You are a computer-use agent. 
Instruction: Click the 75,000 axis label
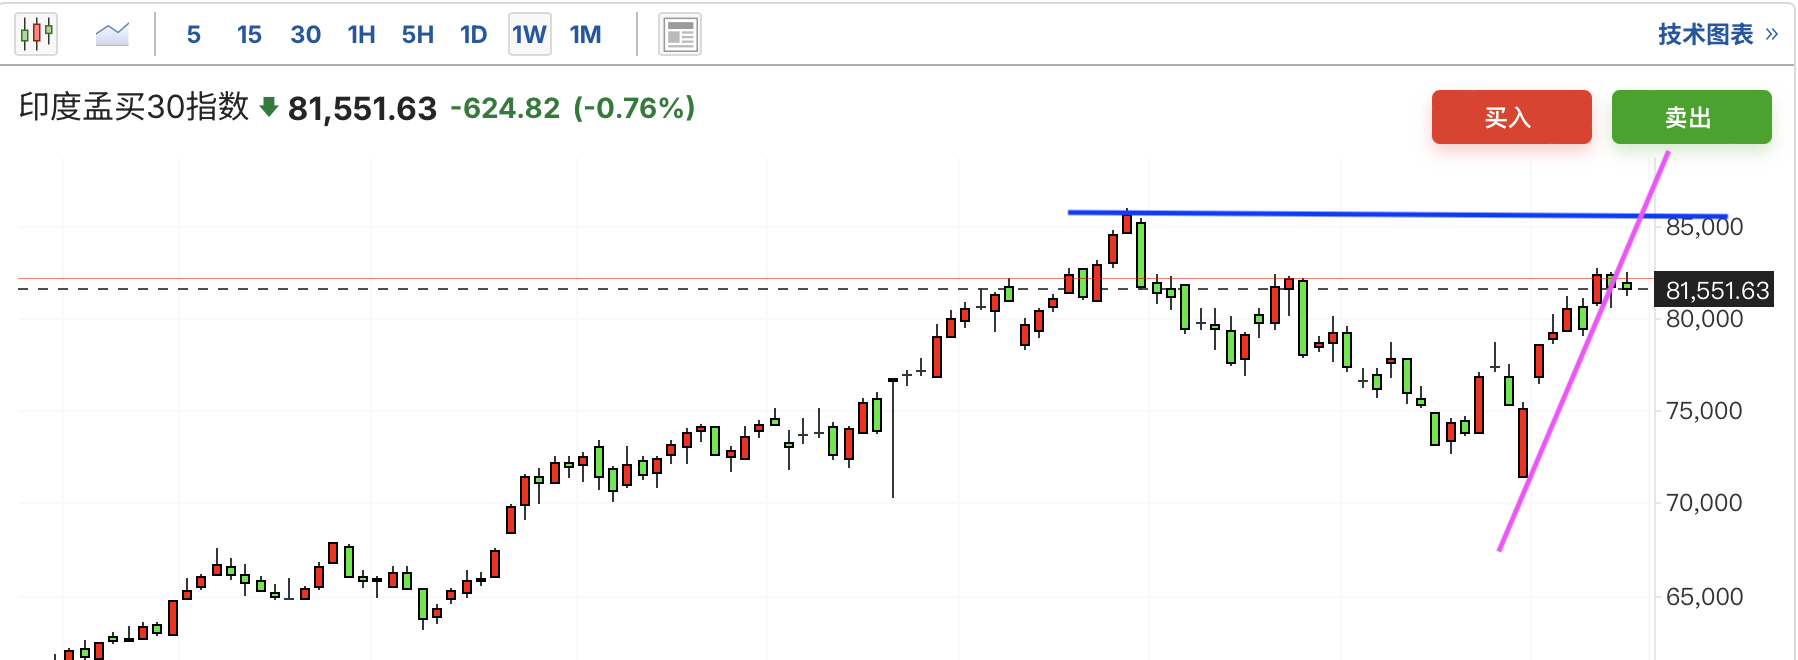[x=1704, y=411]
